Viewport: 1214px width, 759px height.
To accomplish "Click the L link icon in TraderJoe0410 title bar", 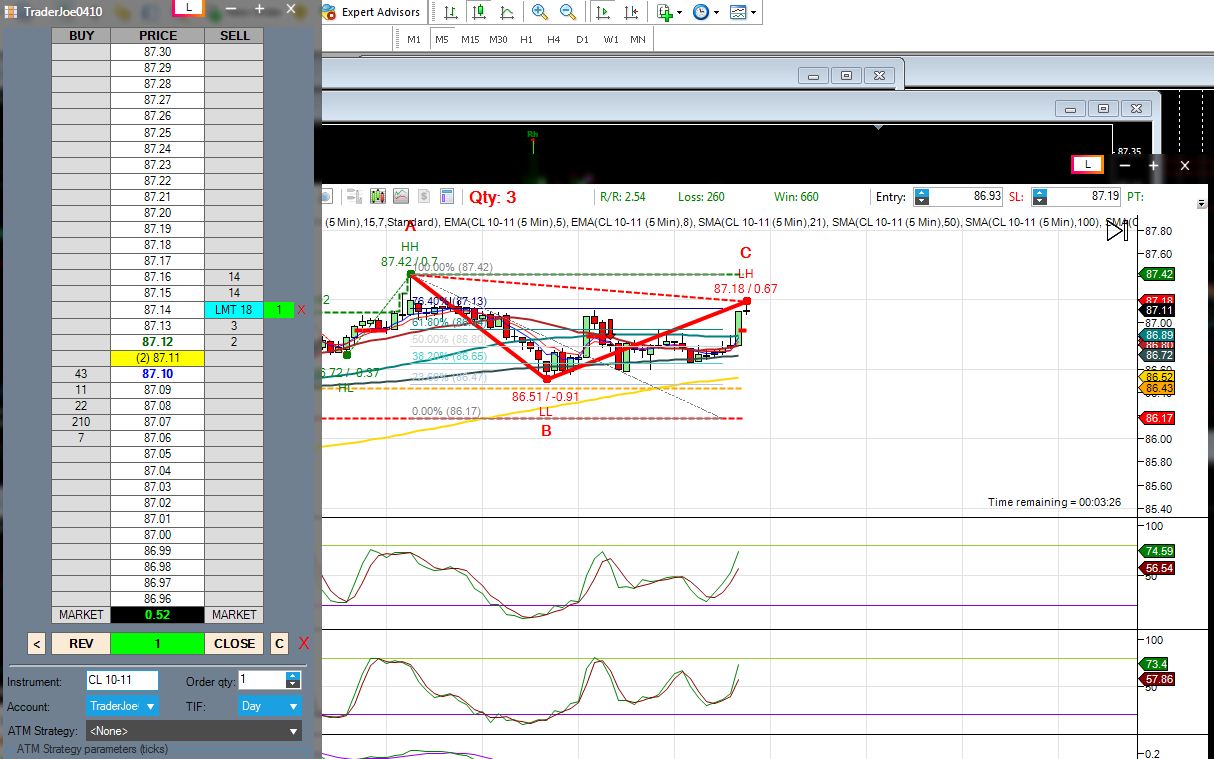I will point(189,7).
